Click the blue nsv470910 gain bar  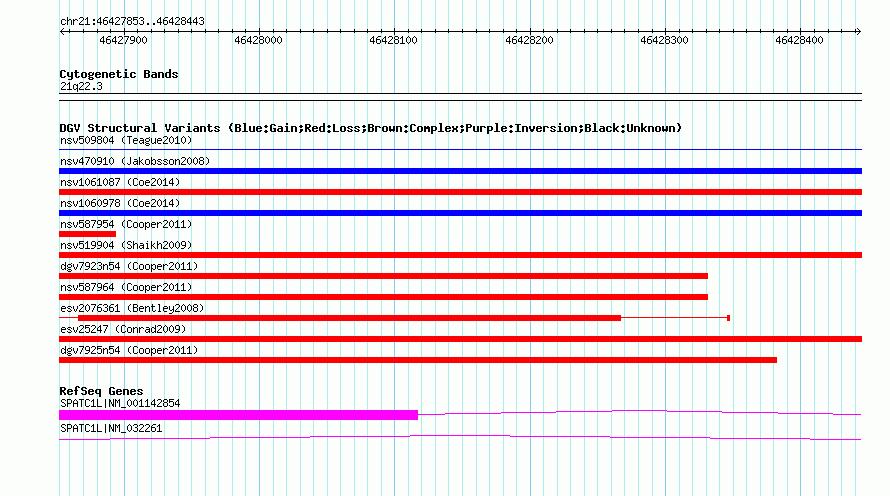point(460,171)
